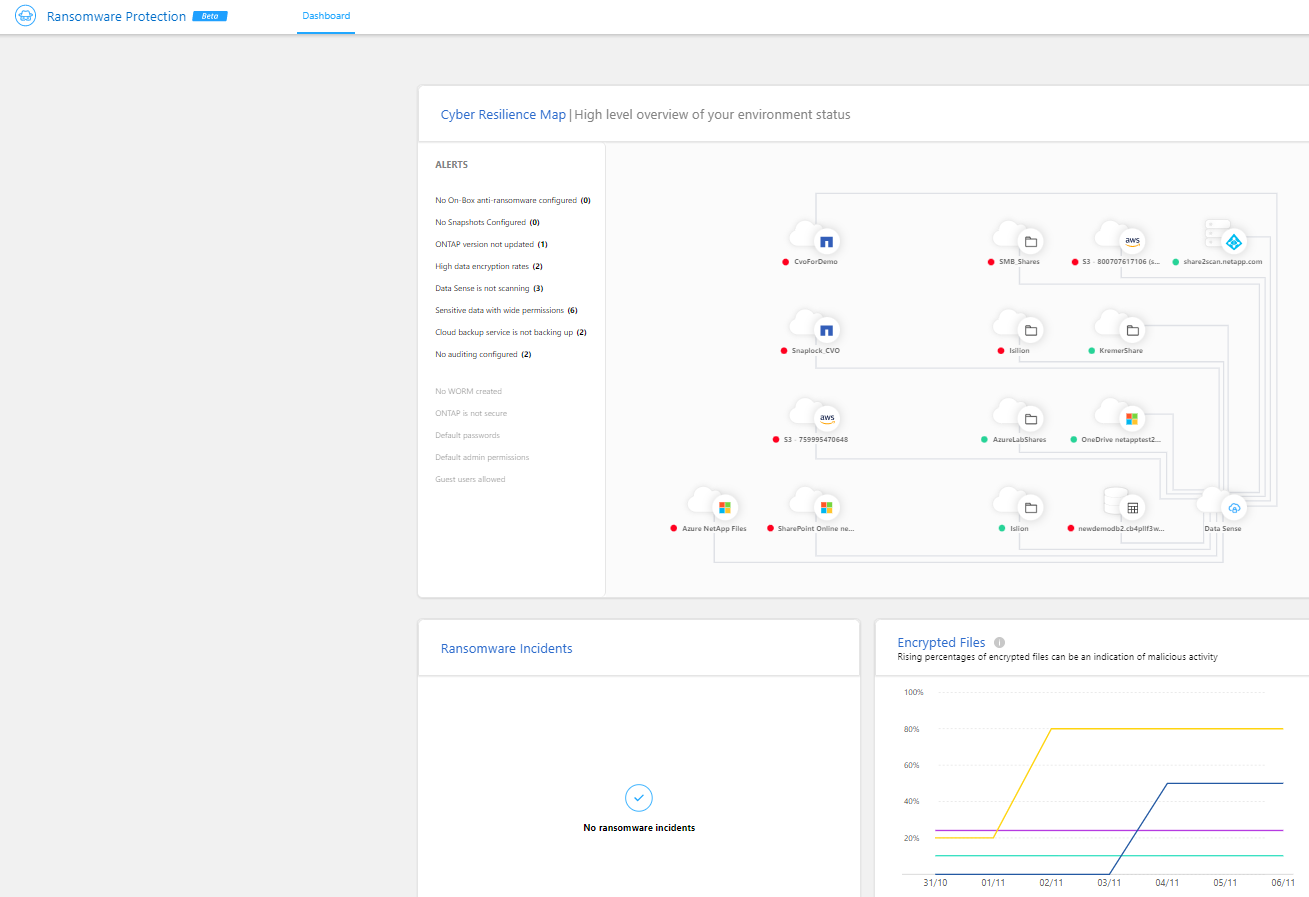Select the CvoForDemo node icon
Image resolution: width=1309 pixels, height=897 pixels.
[826, 242]
